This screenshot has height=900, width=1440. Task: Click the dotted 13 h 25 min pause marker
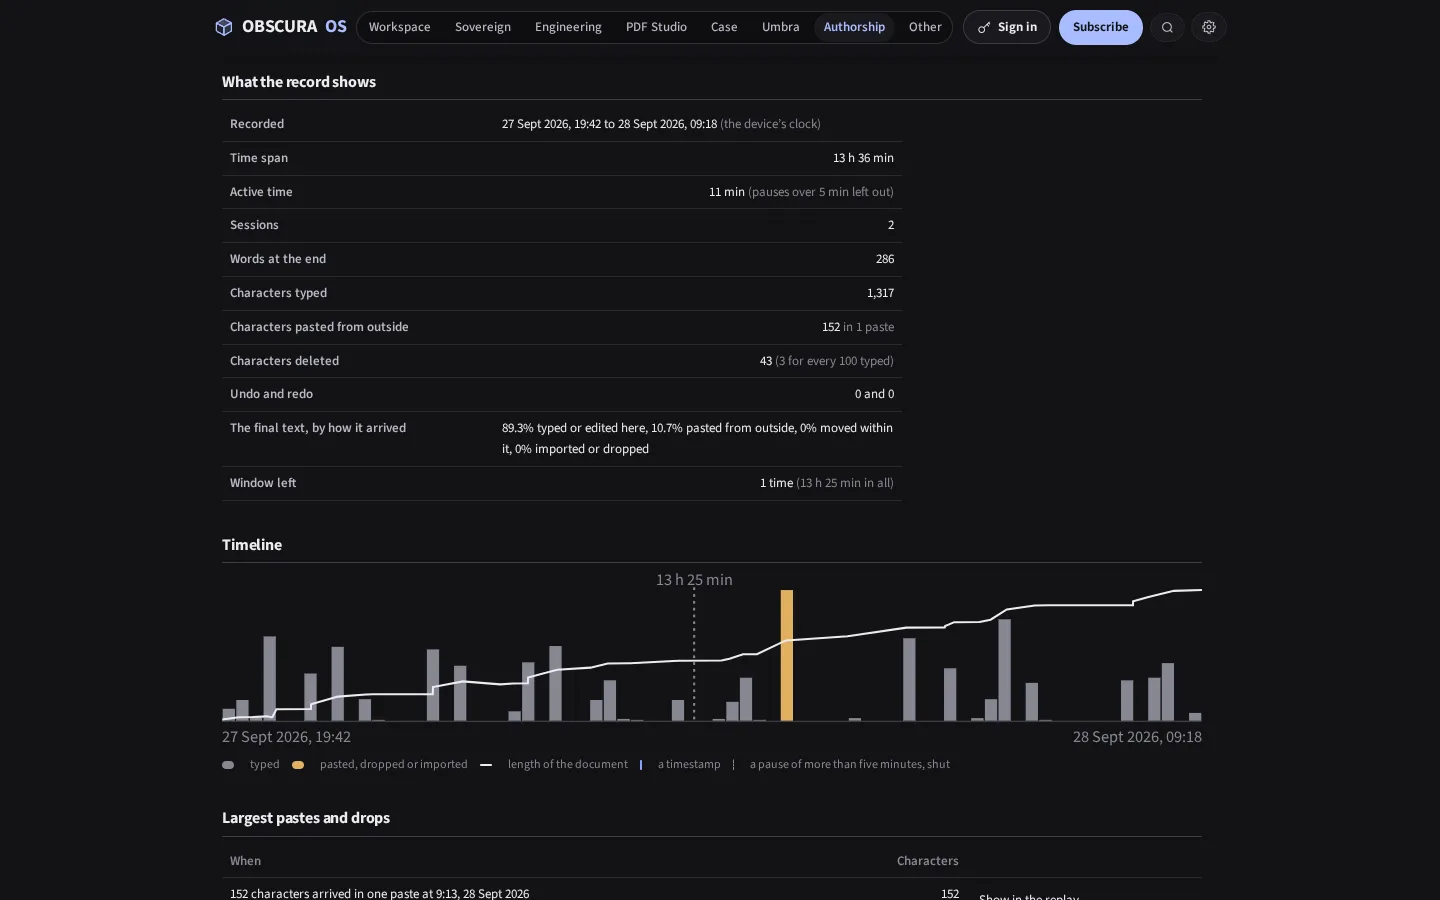click(x=694, y=655)
